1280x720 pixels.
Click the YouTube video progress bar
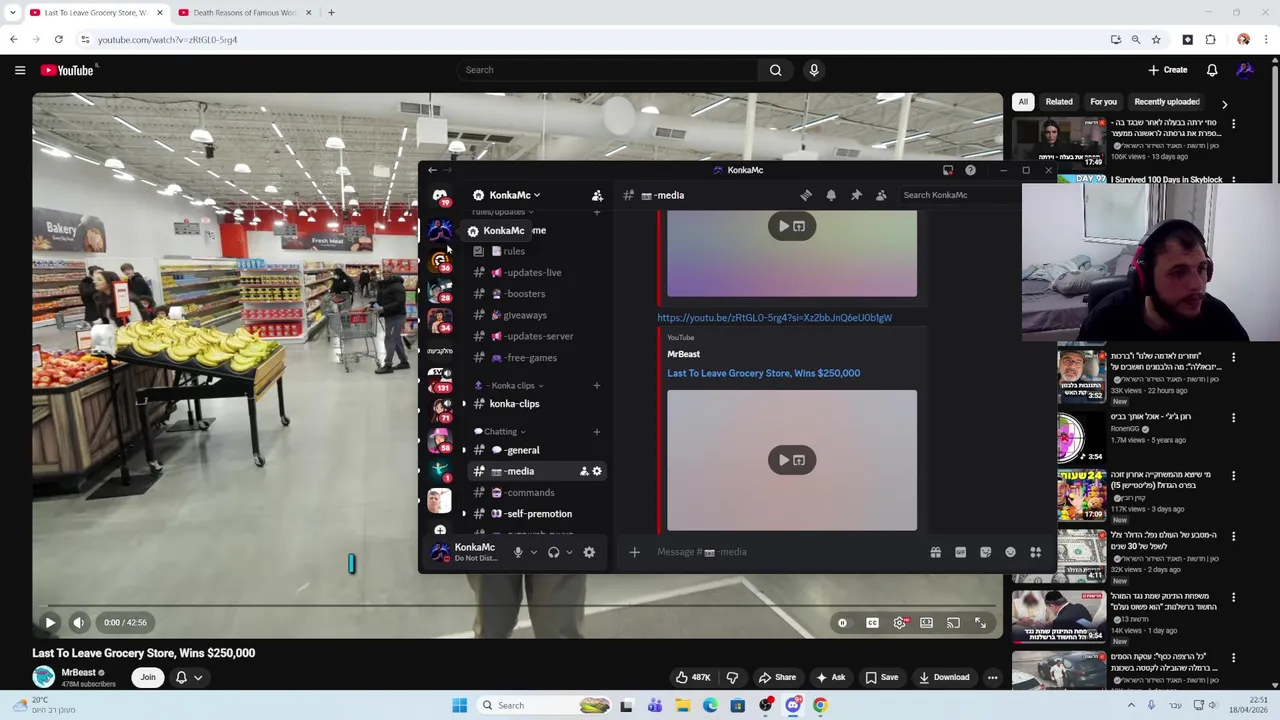[x=517, y=605]
